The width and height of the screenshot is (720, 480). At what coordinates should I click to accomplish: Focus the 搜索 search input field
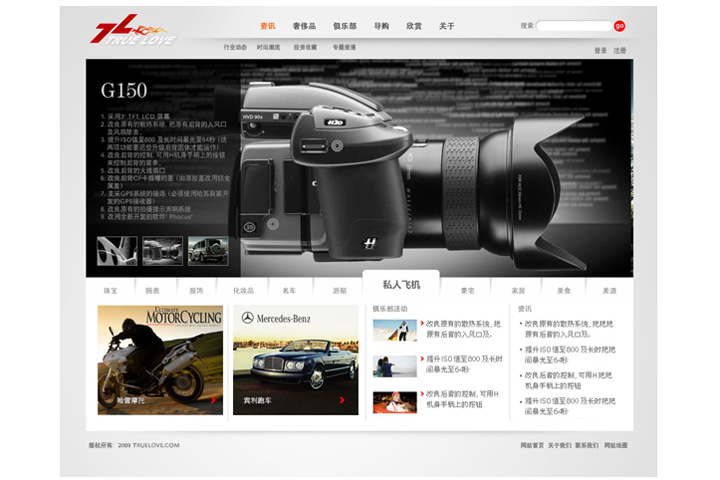573,26
